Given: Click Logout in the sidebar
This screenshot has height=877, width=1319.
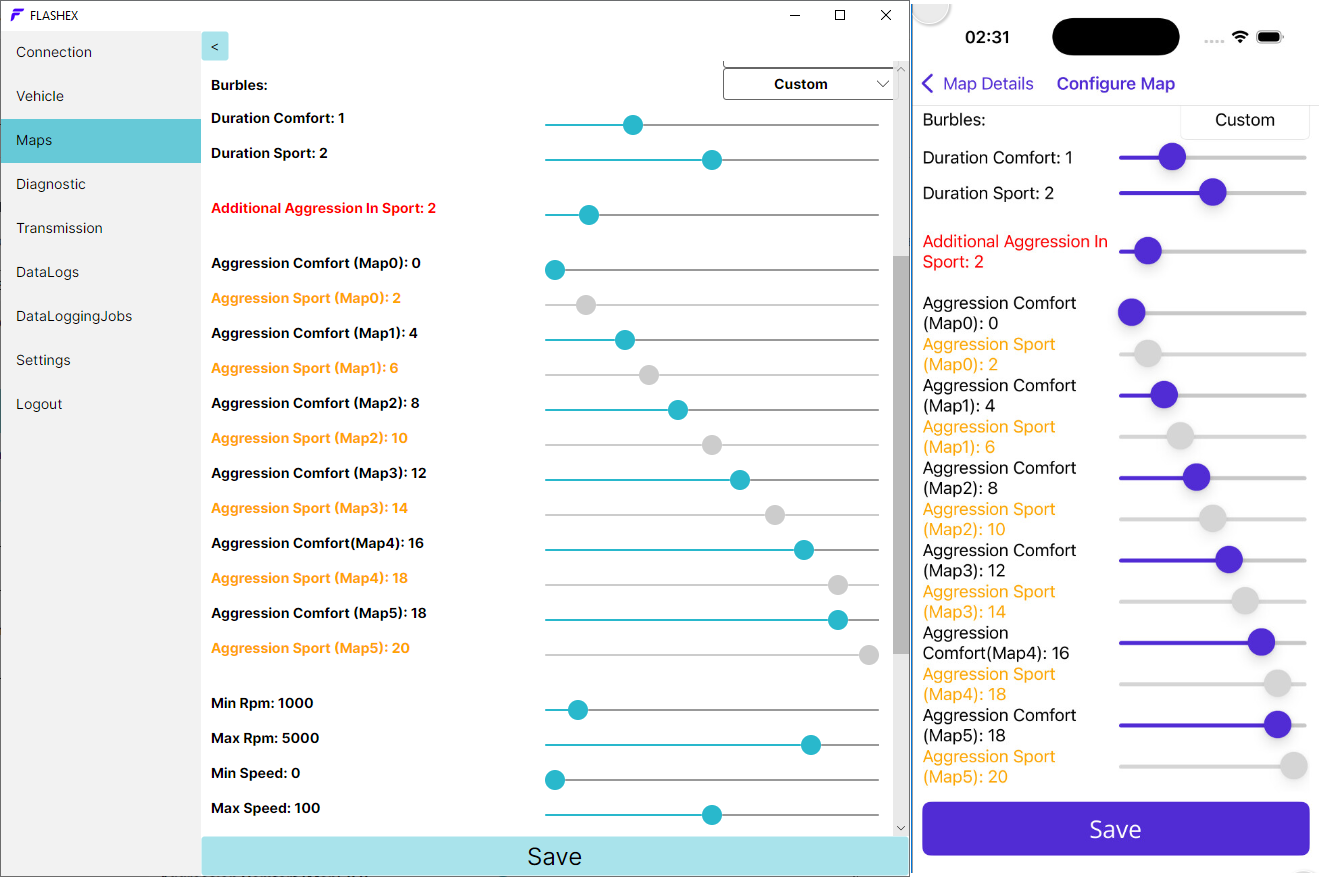Looking at the screenshot, I should 39,404.
